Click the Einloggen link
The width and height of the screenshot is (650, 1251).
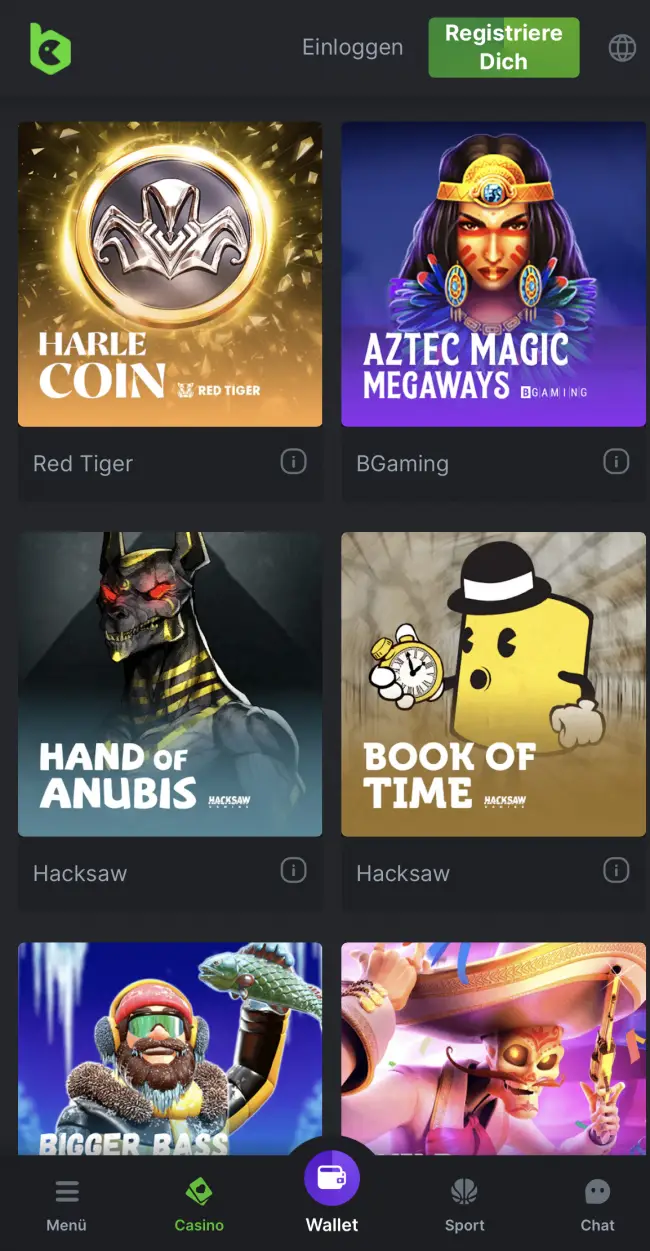coord(353,47)
